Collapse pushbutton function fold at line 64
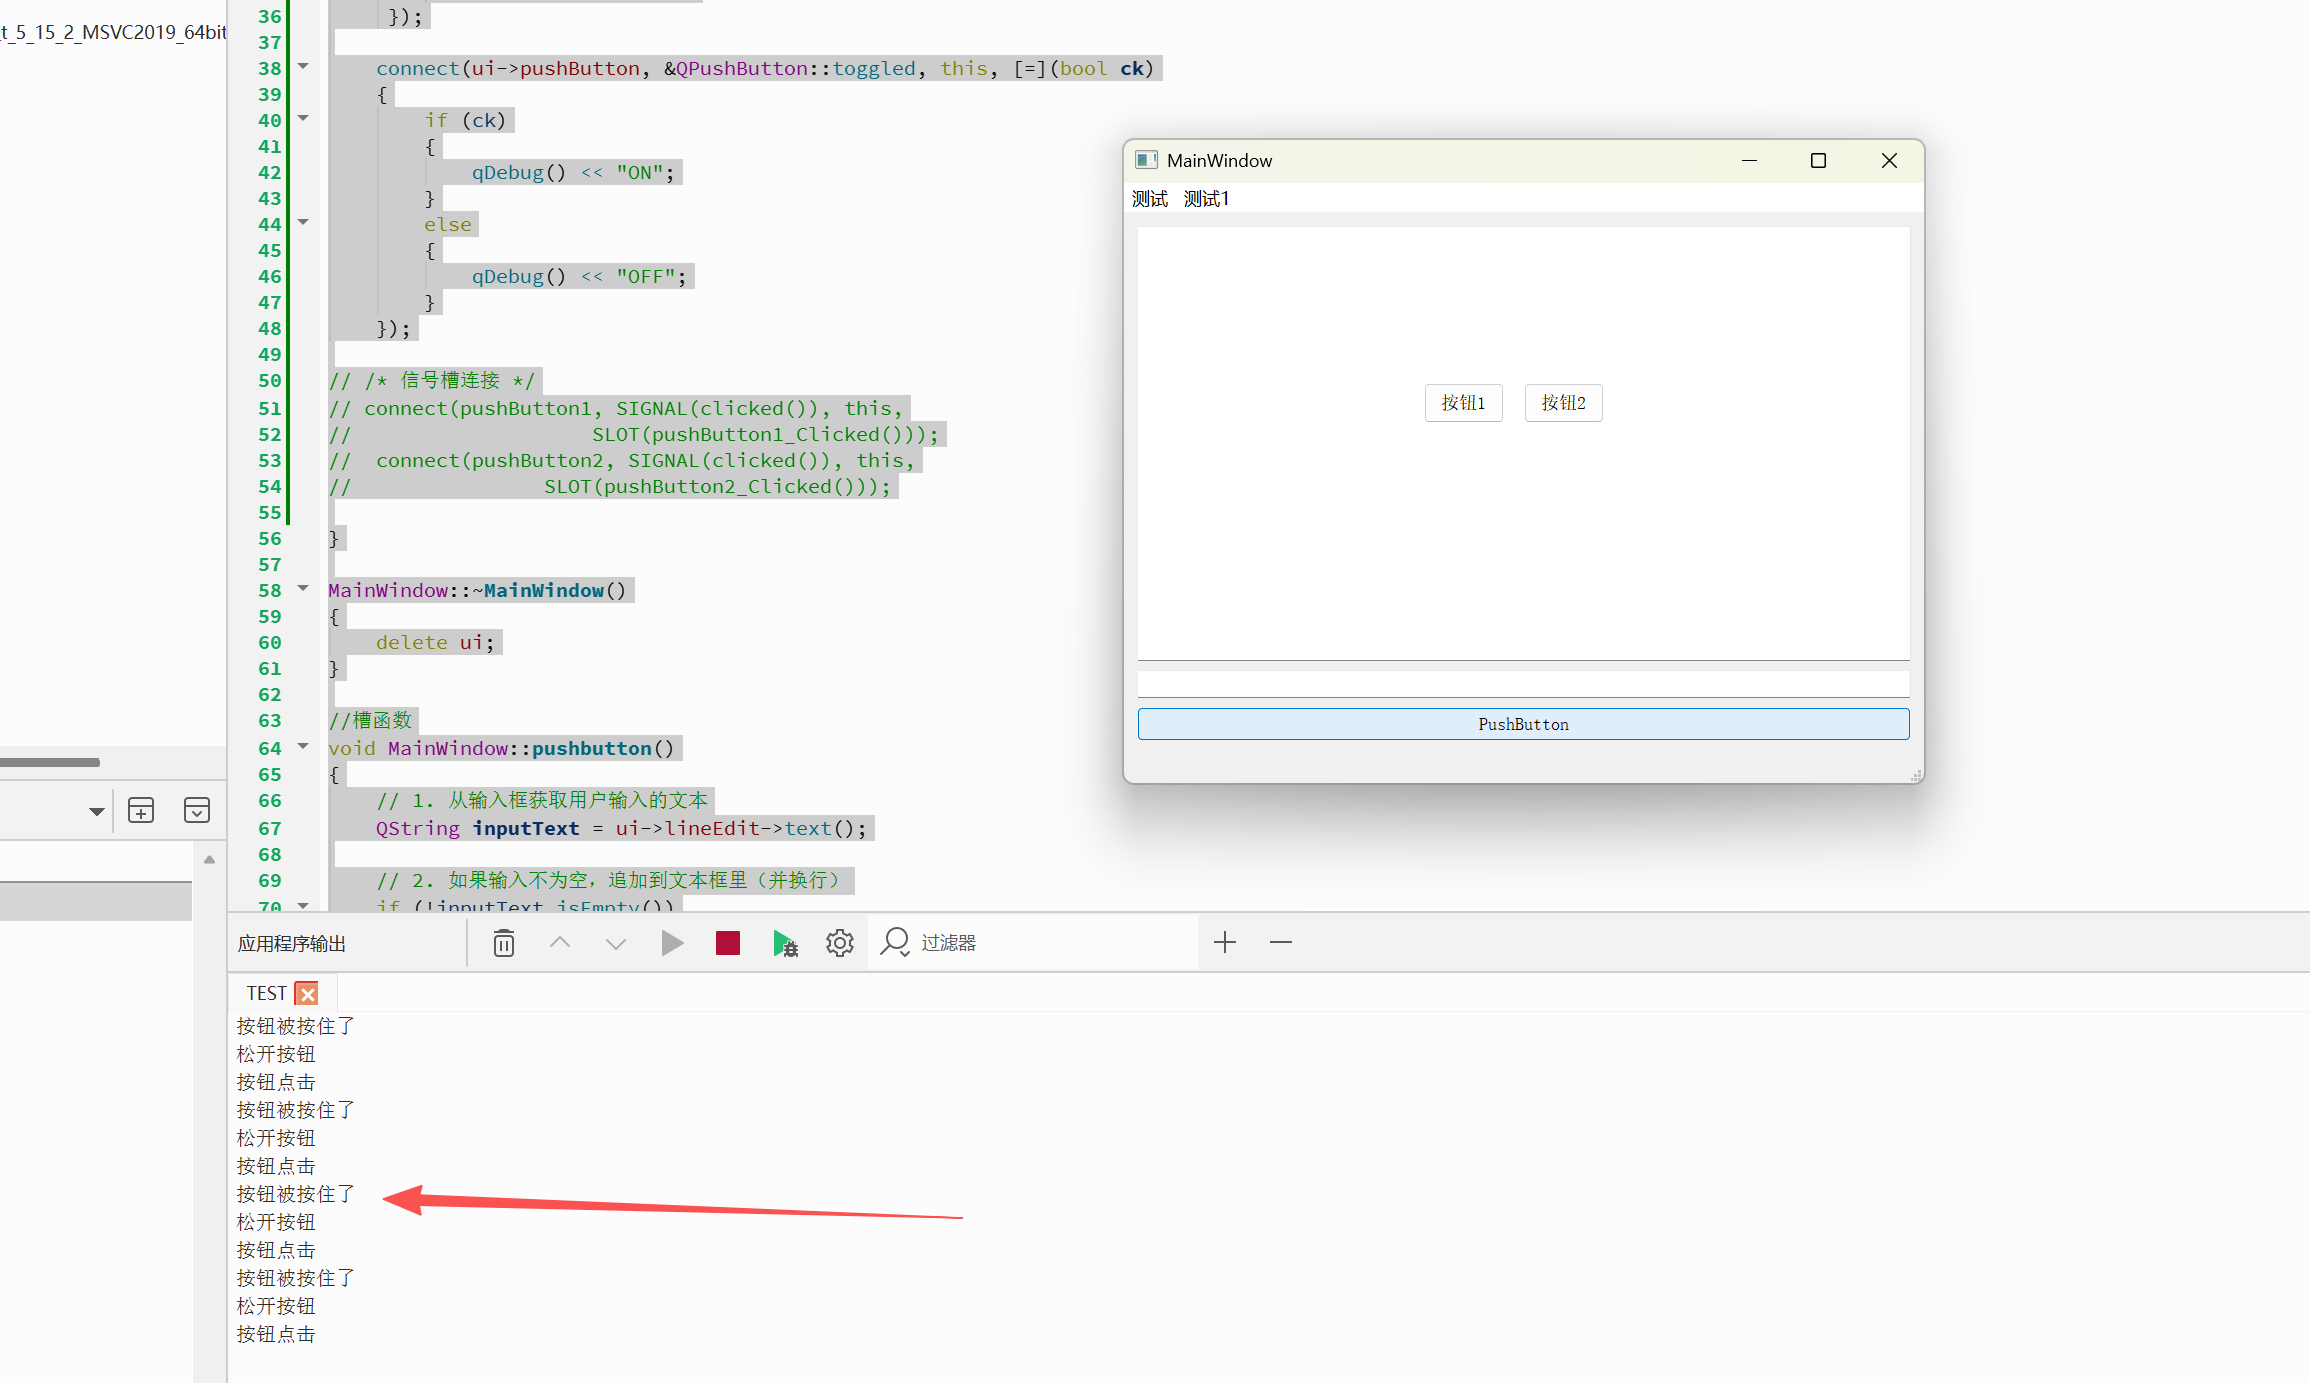This screenshot has height=1383, width=2310. [x=303, y=747]
